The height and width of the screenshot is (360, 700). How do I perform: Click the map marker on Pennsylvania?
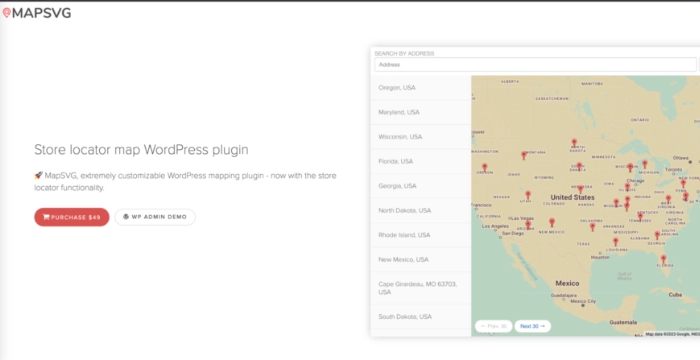pyautogui.click(x=683, y=183)
